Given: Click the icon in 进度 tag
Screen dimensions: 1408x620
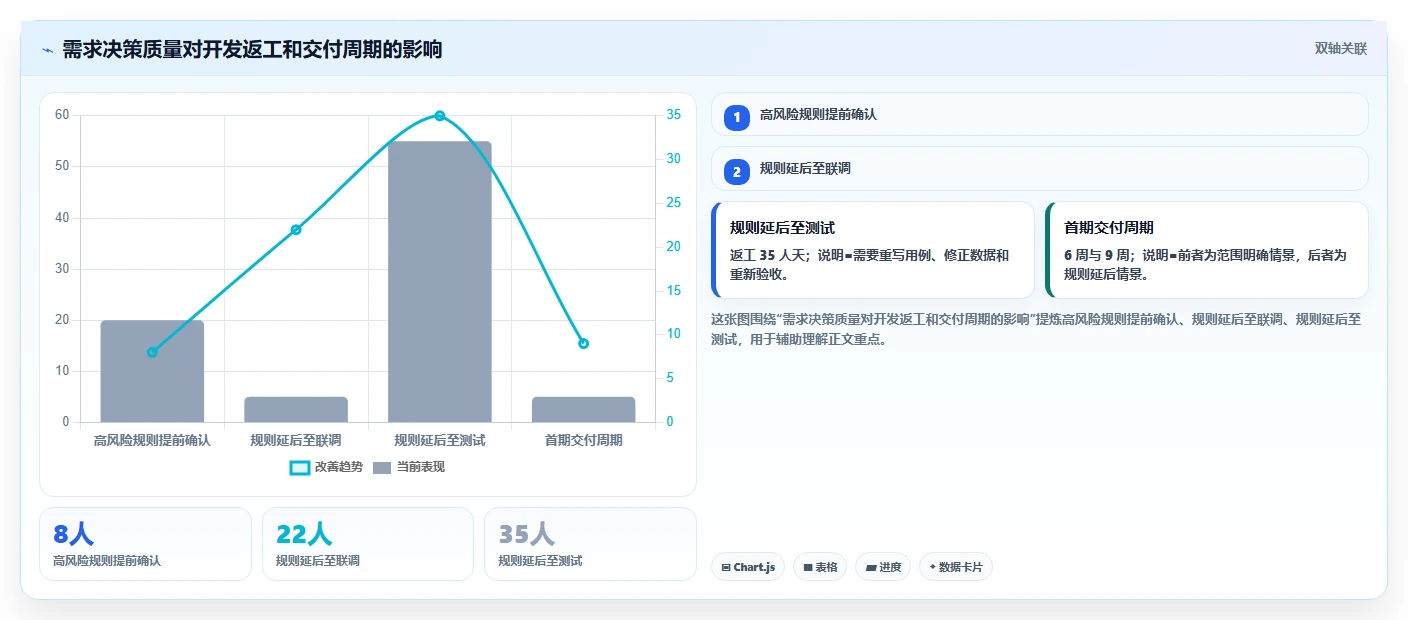Looking at the screenshot, I should point(871,568).
